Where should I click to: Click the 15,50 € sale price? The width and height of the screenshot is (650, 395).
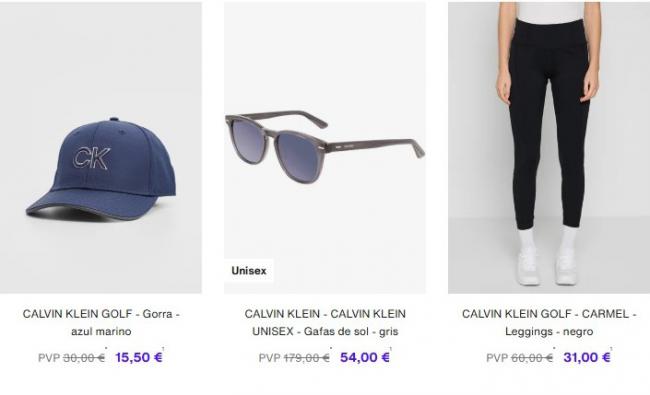(x=139, y=357)
